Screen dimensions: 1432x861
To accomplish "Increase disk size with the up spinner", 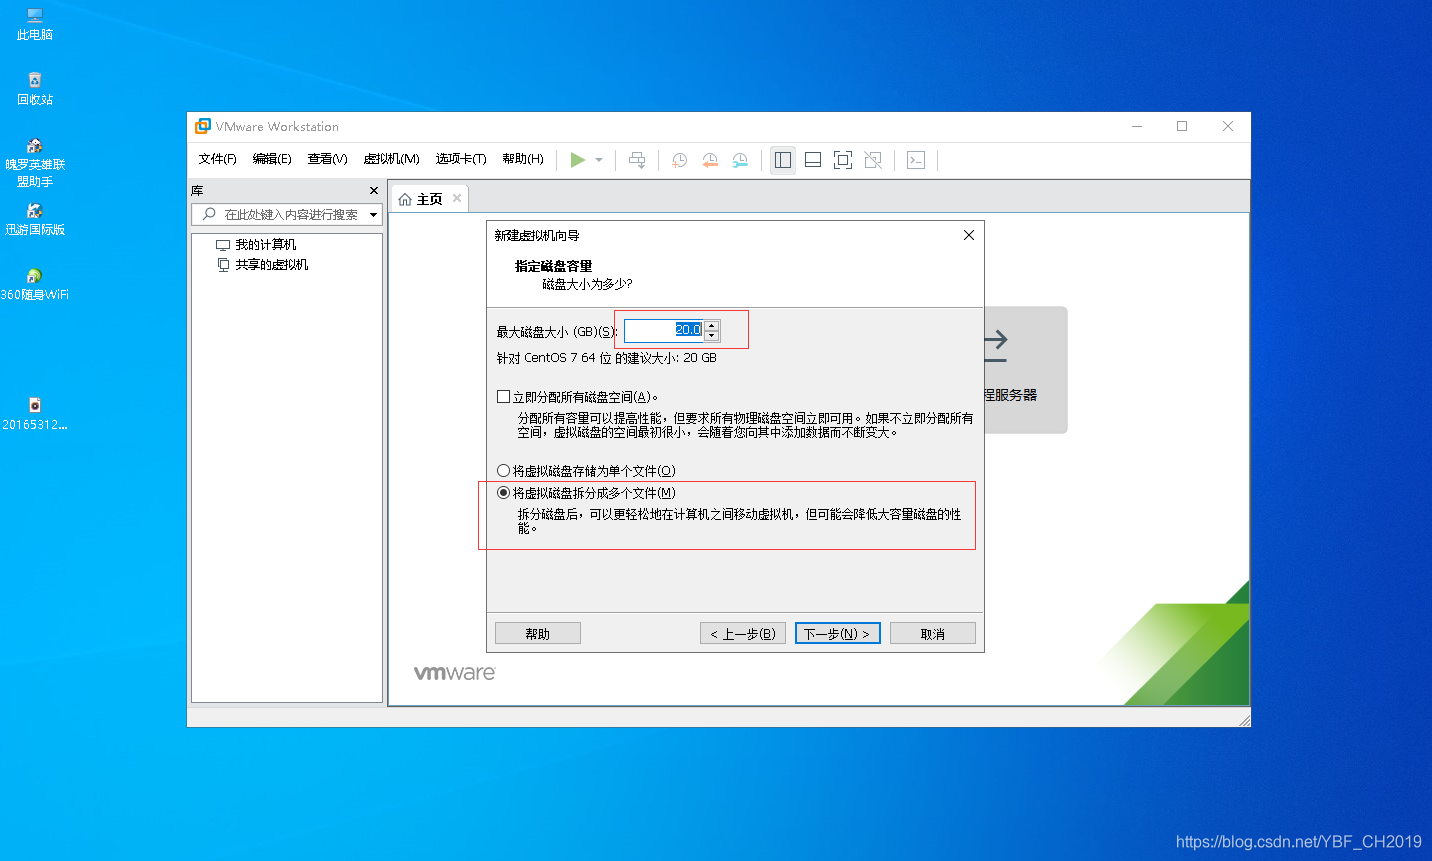I will [x=712, y=325].
